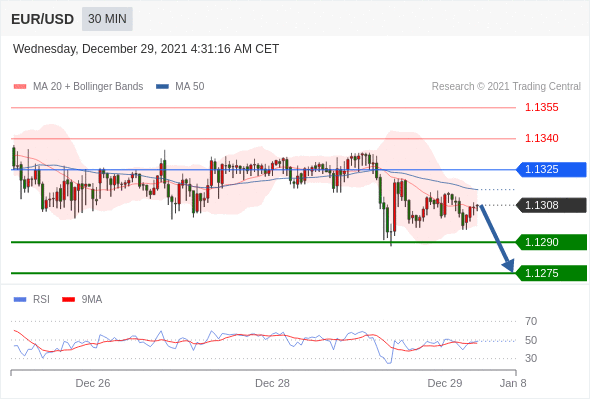The height and width of the screenshot is (400, 590).
Task: Click the MA 20 + Bollinger Bands legend swatch
Action: (20, 87)
